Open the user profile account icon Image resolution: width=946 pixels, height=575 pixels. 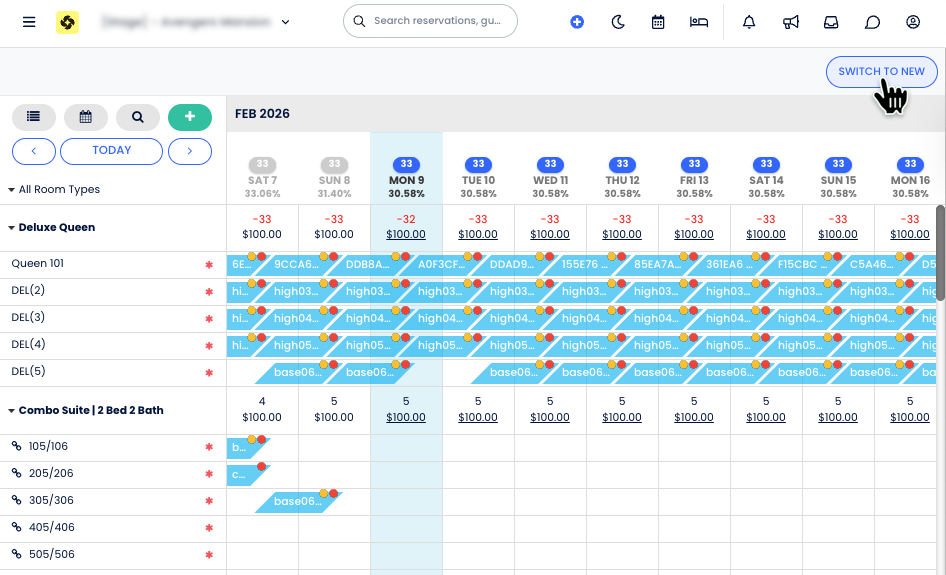[912, 22]
